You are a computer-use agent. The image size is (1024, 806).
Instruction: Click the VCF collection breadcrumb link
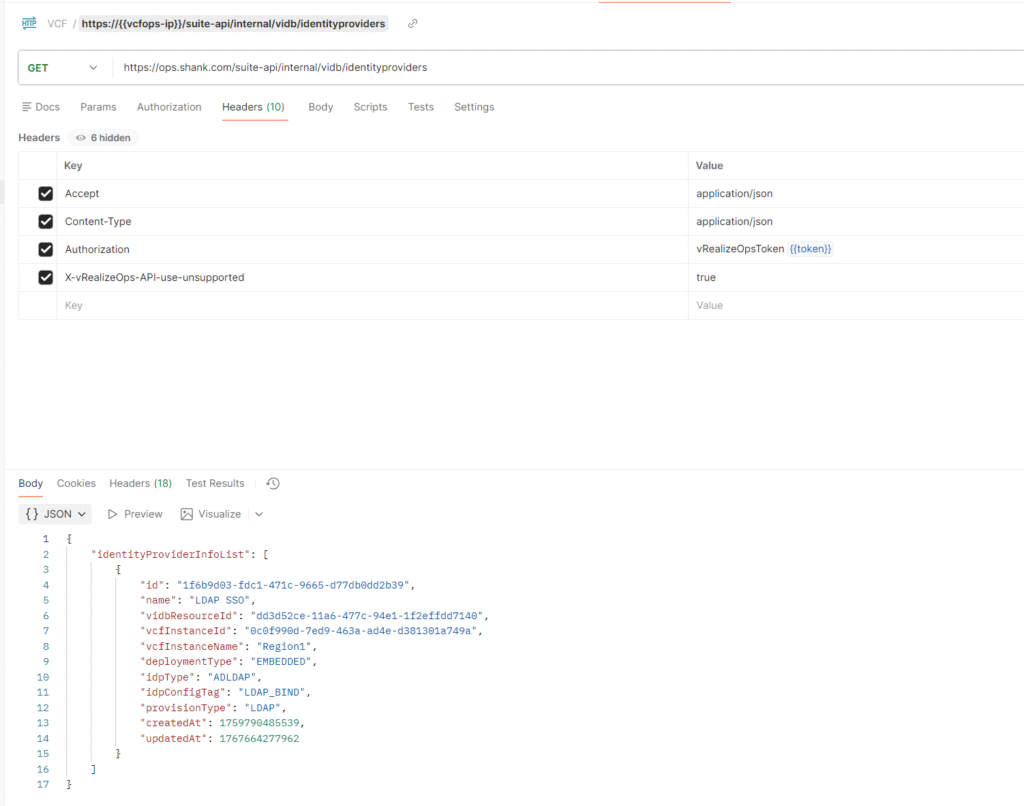click(x=57, y=23)
